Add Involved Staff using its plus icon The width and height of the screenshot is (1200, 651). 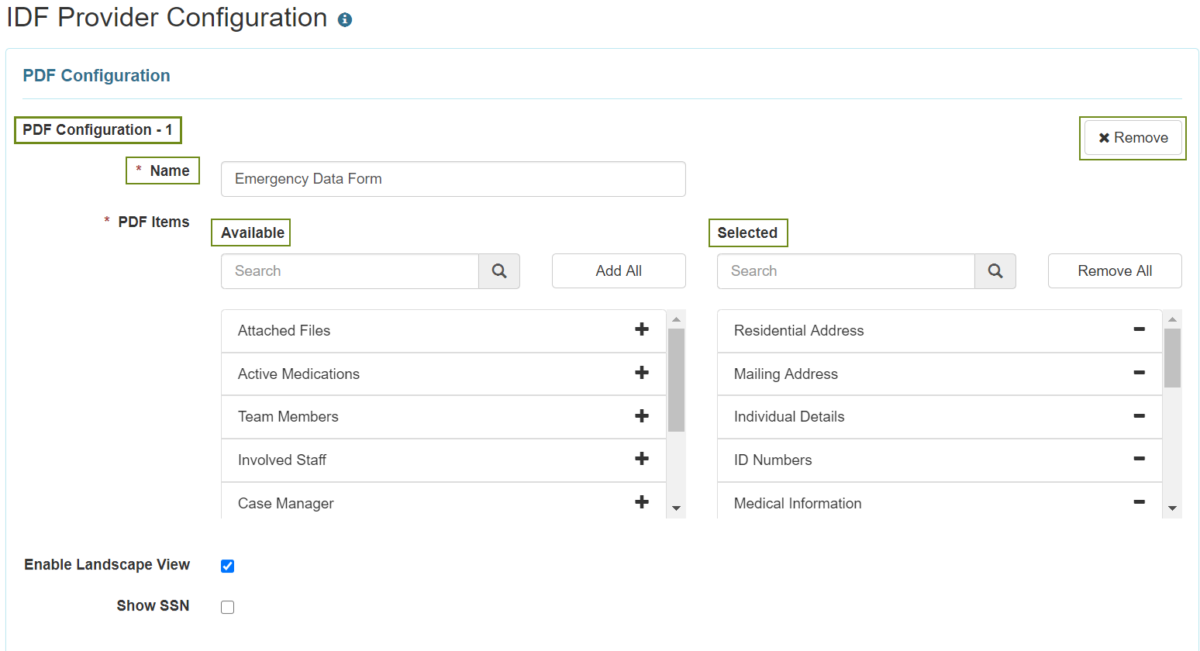[x=641, y=459]
